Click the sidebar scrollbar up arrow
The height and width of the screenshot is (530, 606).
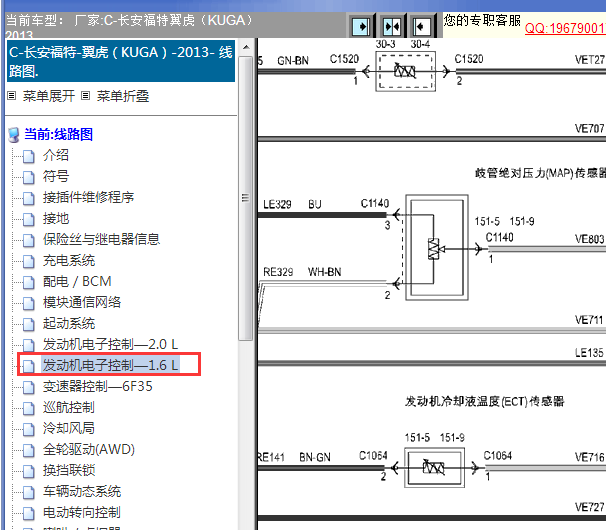pos(246,48)
